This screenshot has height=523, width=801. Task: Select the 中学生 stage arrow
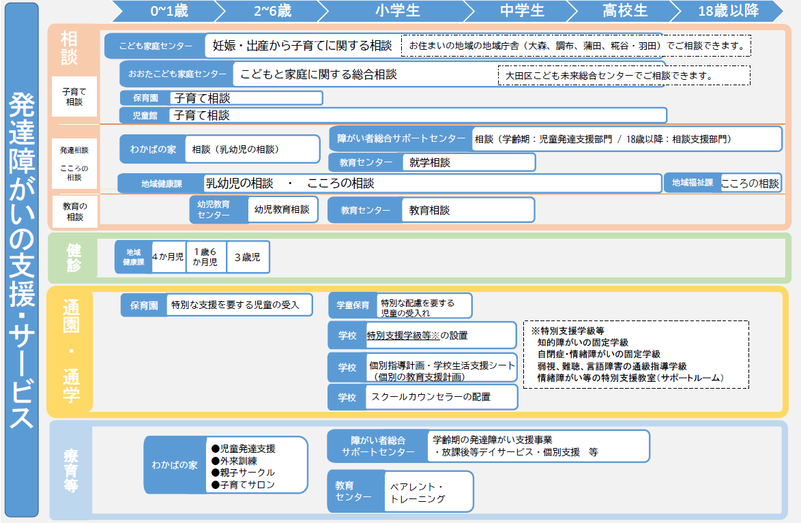(x=522, y=11)
